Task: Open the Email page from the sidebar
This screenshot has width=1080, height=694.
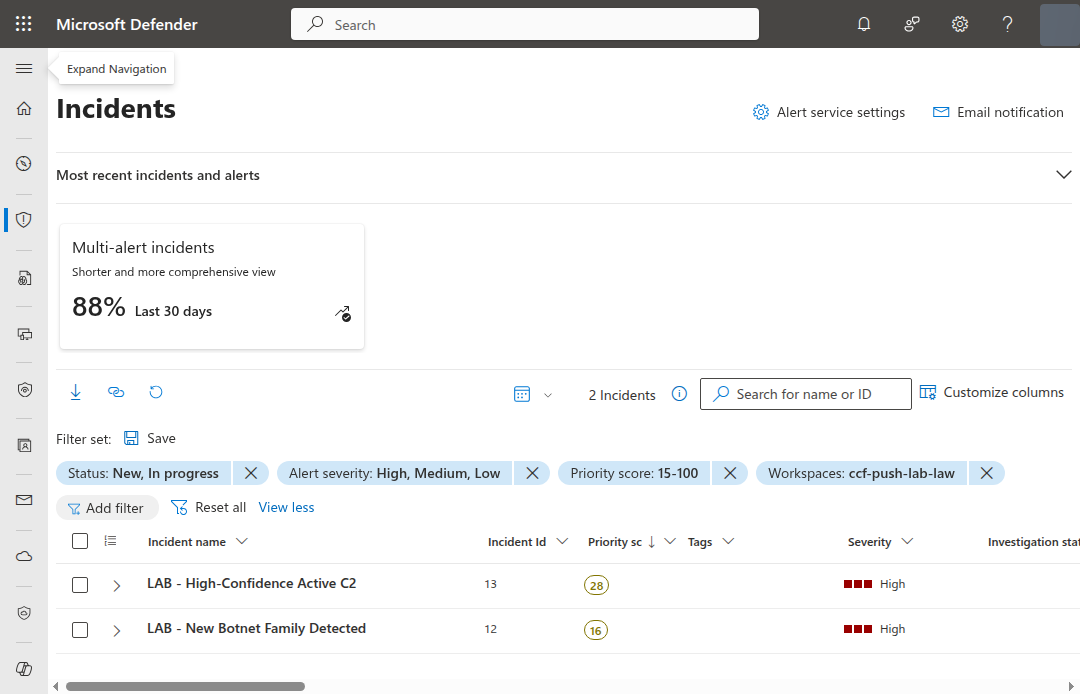Action: (x=23, y=500)
